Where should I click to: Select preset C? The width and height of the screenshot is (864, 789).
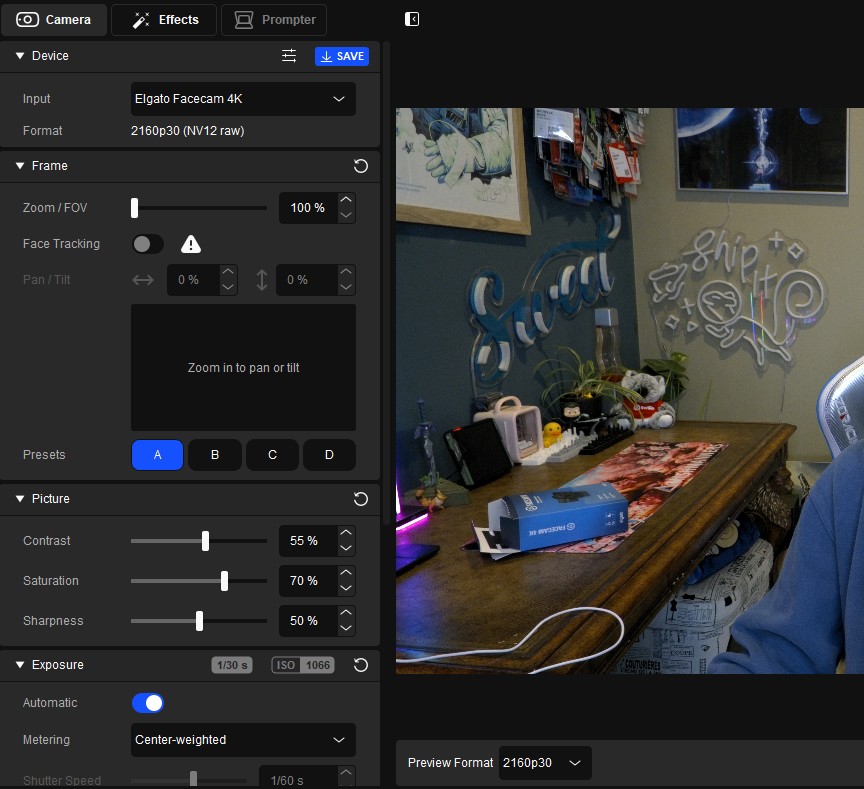point(272,455)
